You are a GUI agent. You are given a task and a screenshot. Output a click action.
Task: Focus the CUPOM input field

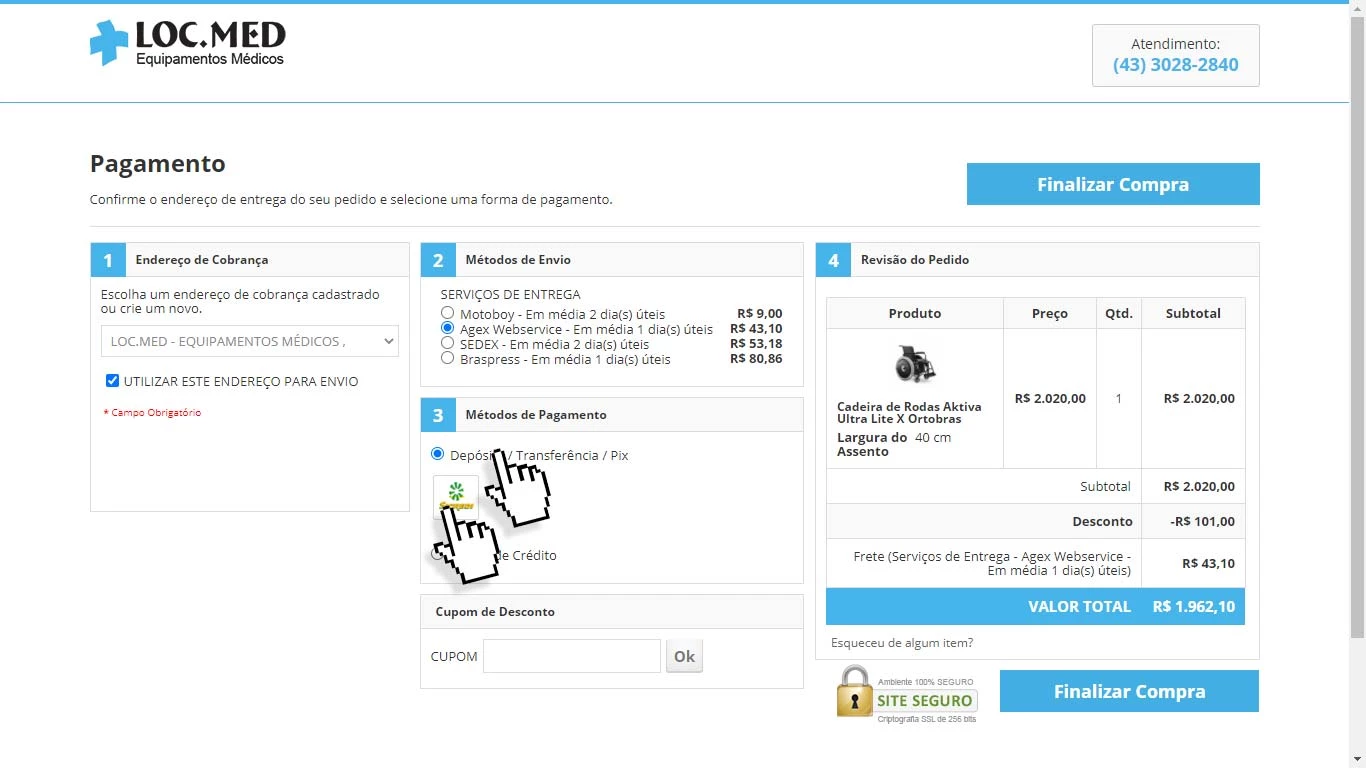(572, 656)
